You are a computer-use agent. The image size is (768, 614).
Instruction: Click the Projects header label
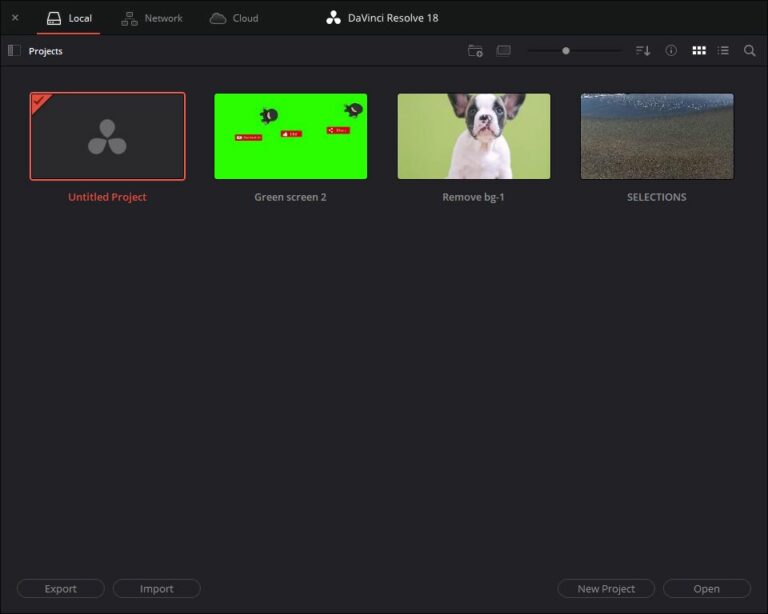(x=46, y=51)
